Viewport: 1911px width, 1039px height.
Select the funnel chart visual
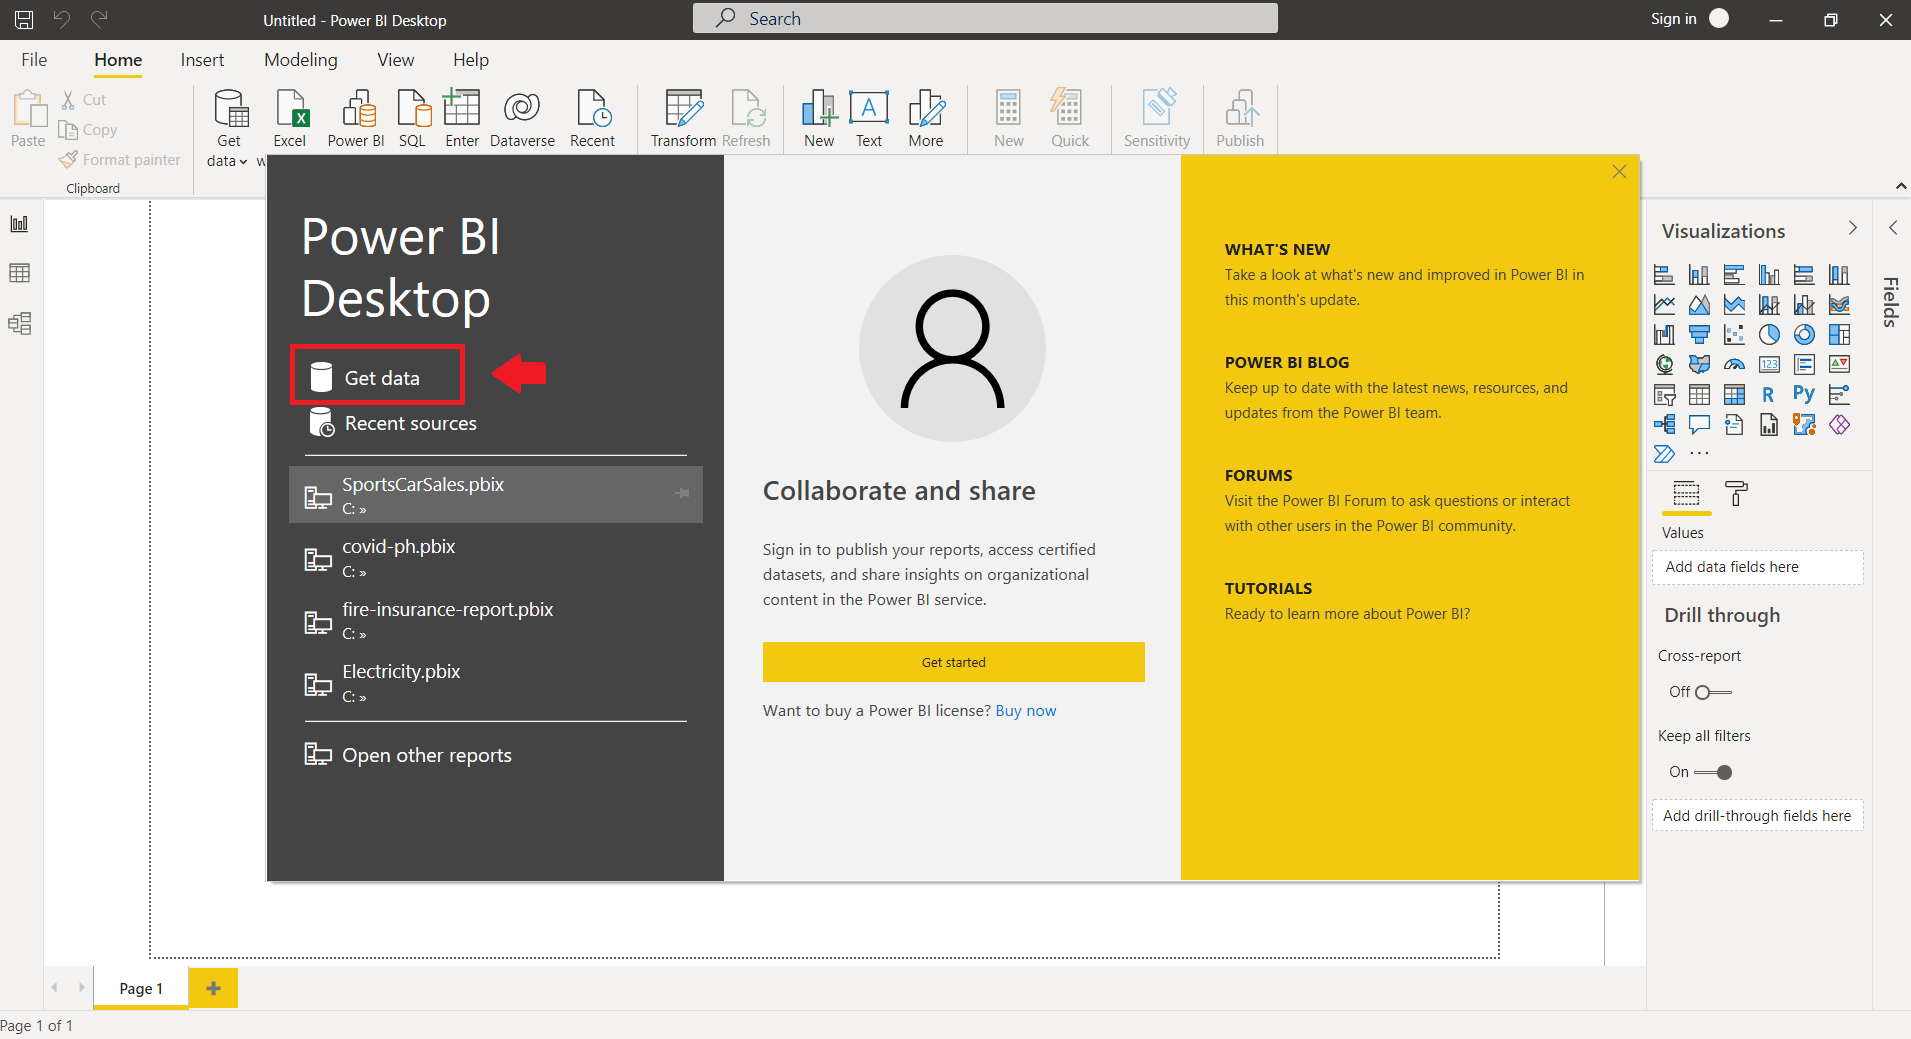1699,335
